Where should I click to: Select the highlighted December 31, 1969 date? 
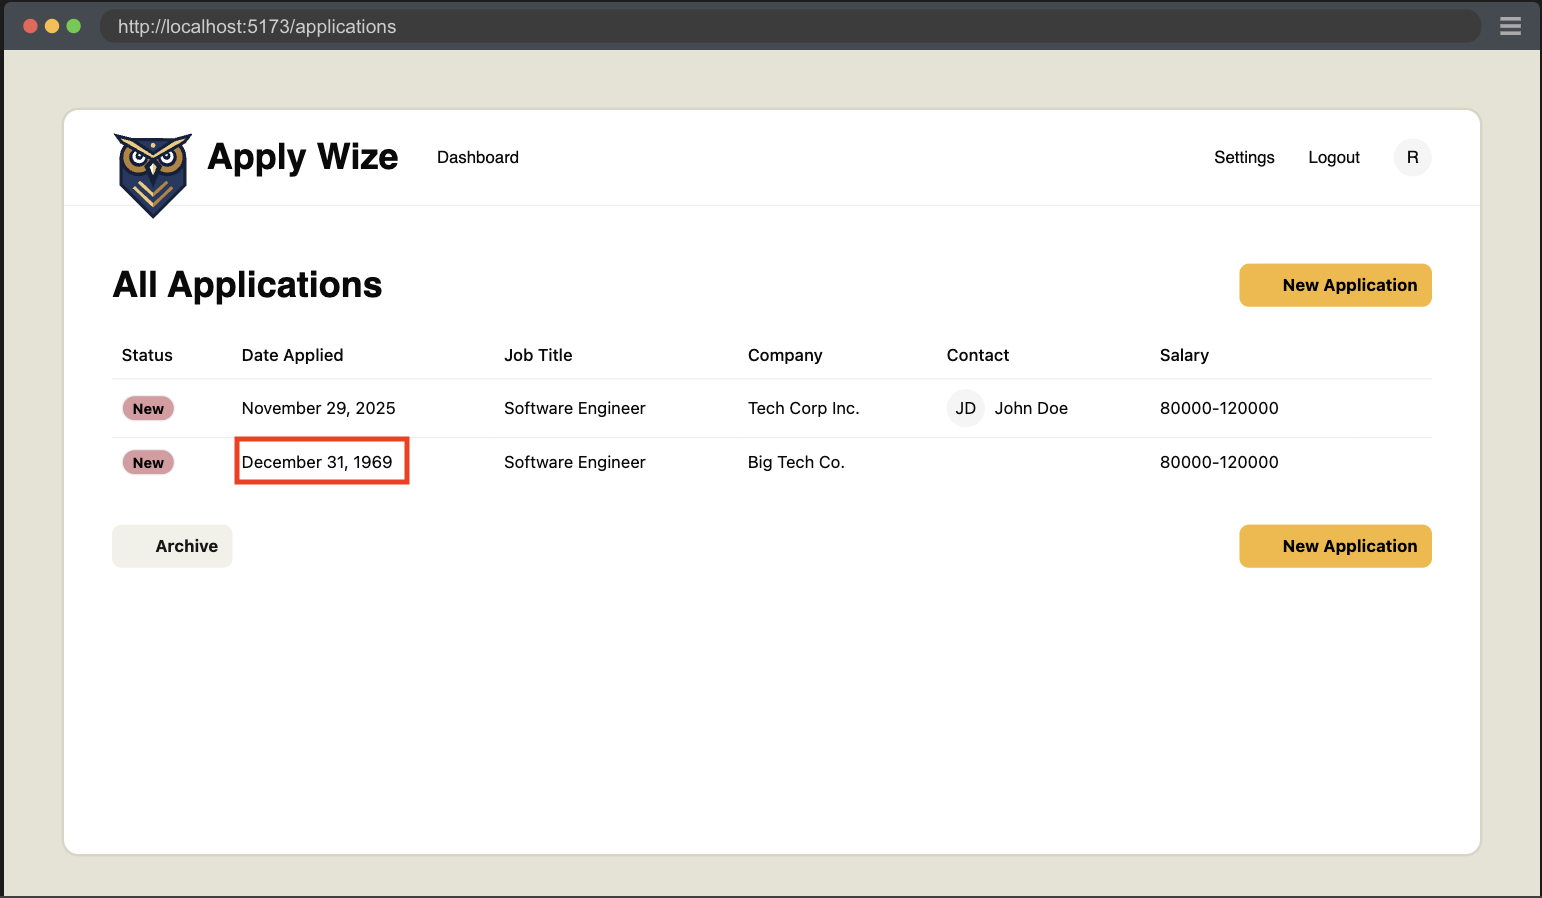pyautogui.click(x=318, y=461)
